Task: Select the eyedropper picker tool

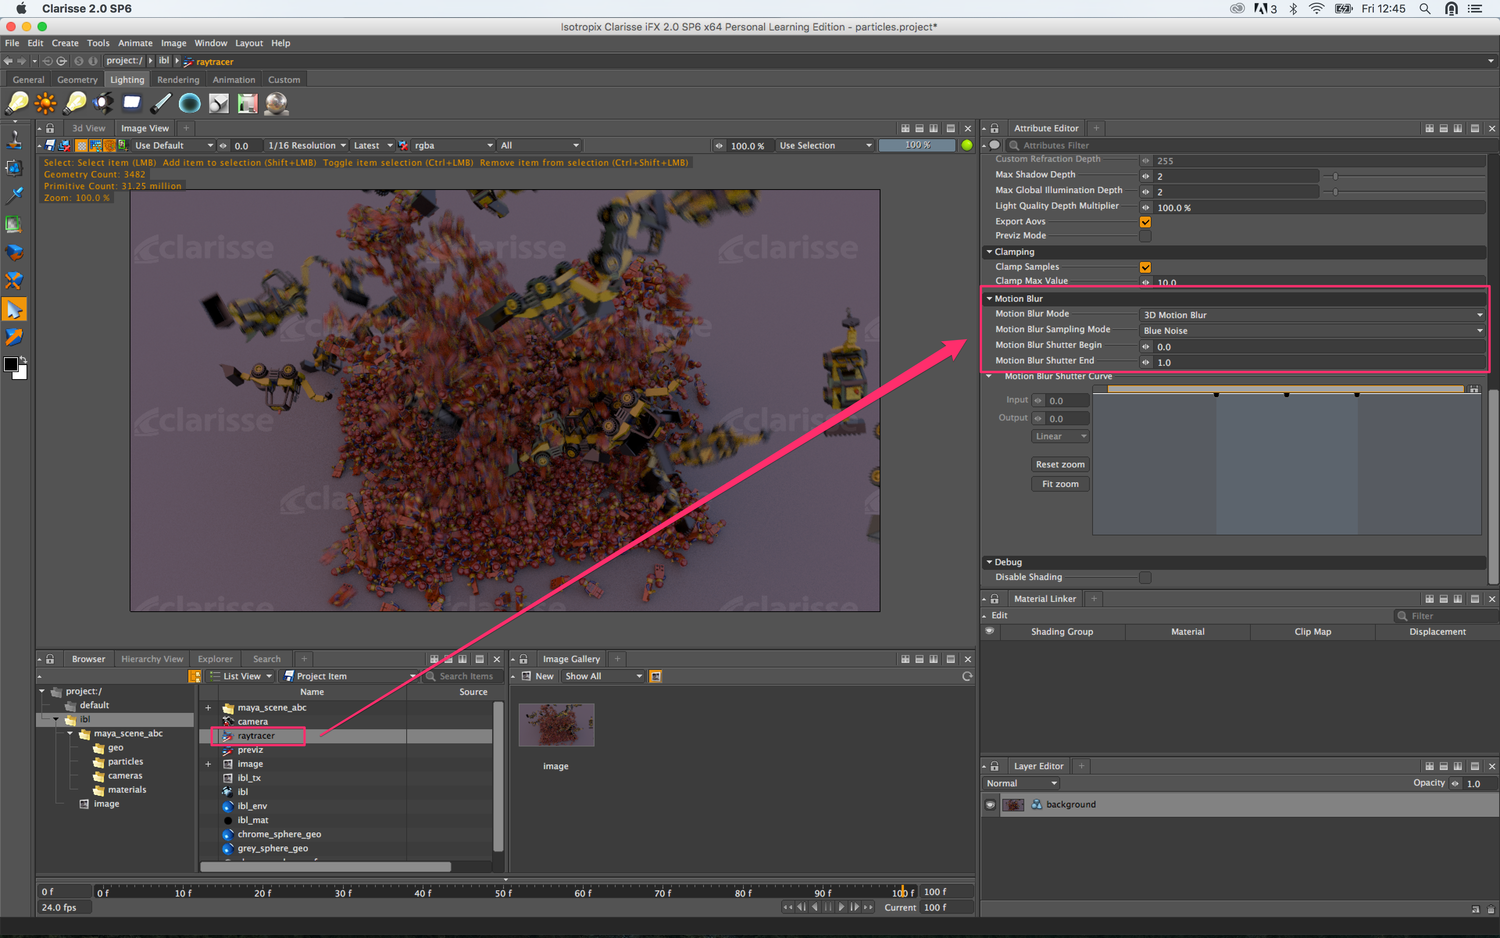Action: pyautogui.click(x=14, y=196)
